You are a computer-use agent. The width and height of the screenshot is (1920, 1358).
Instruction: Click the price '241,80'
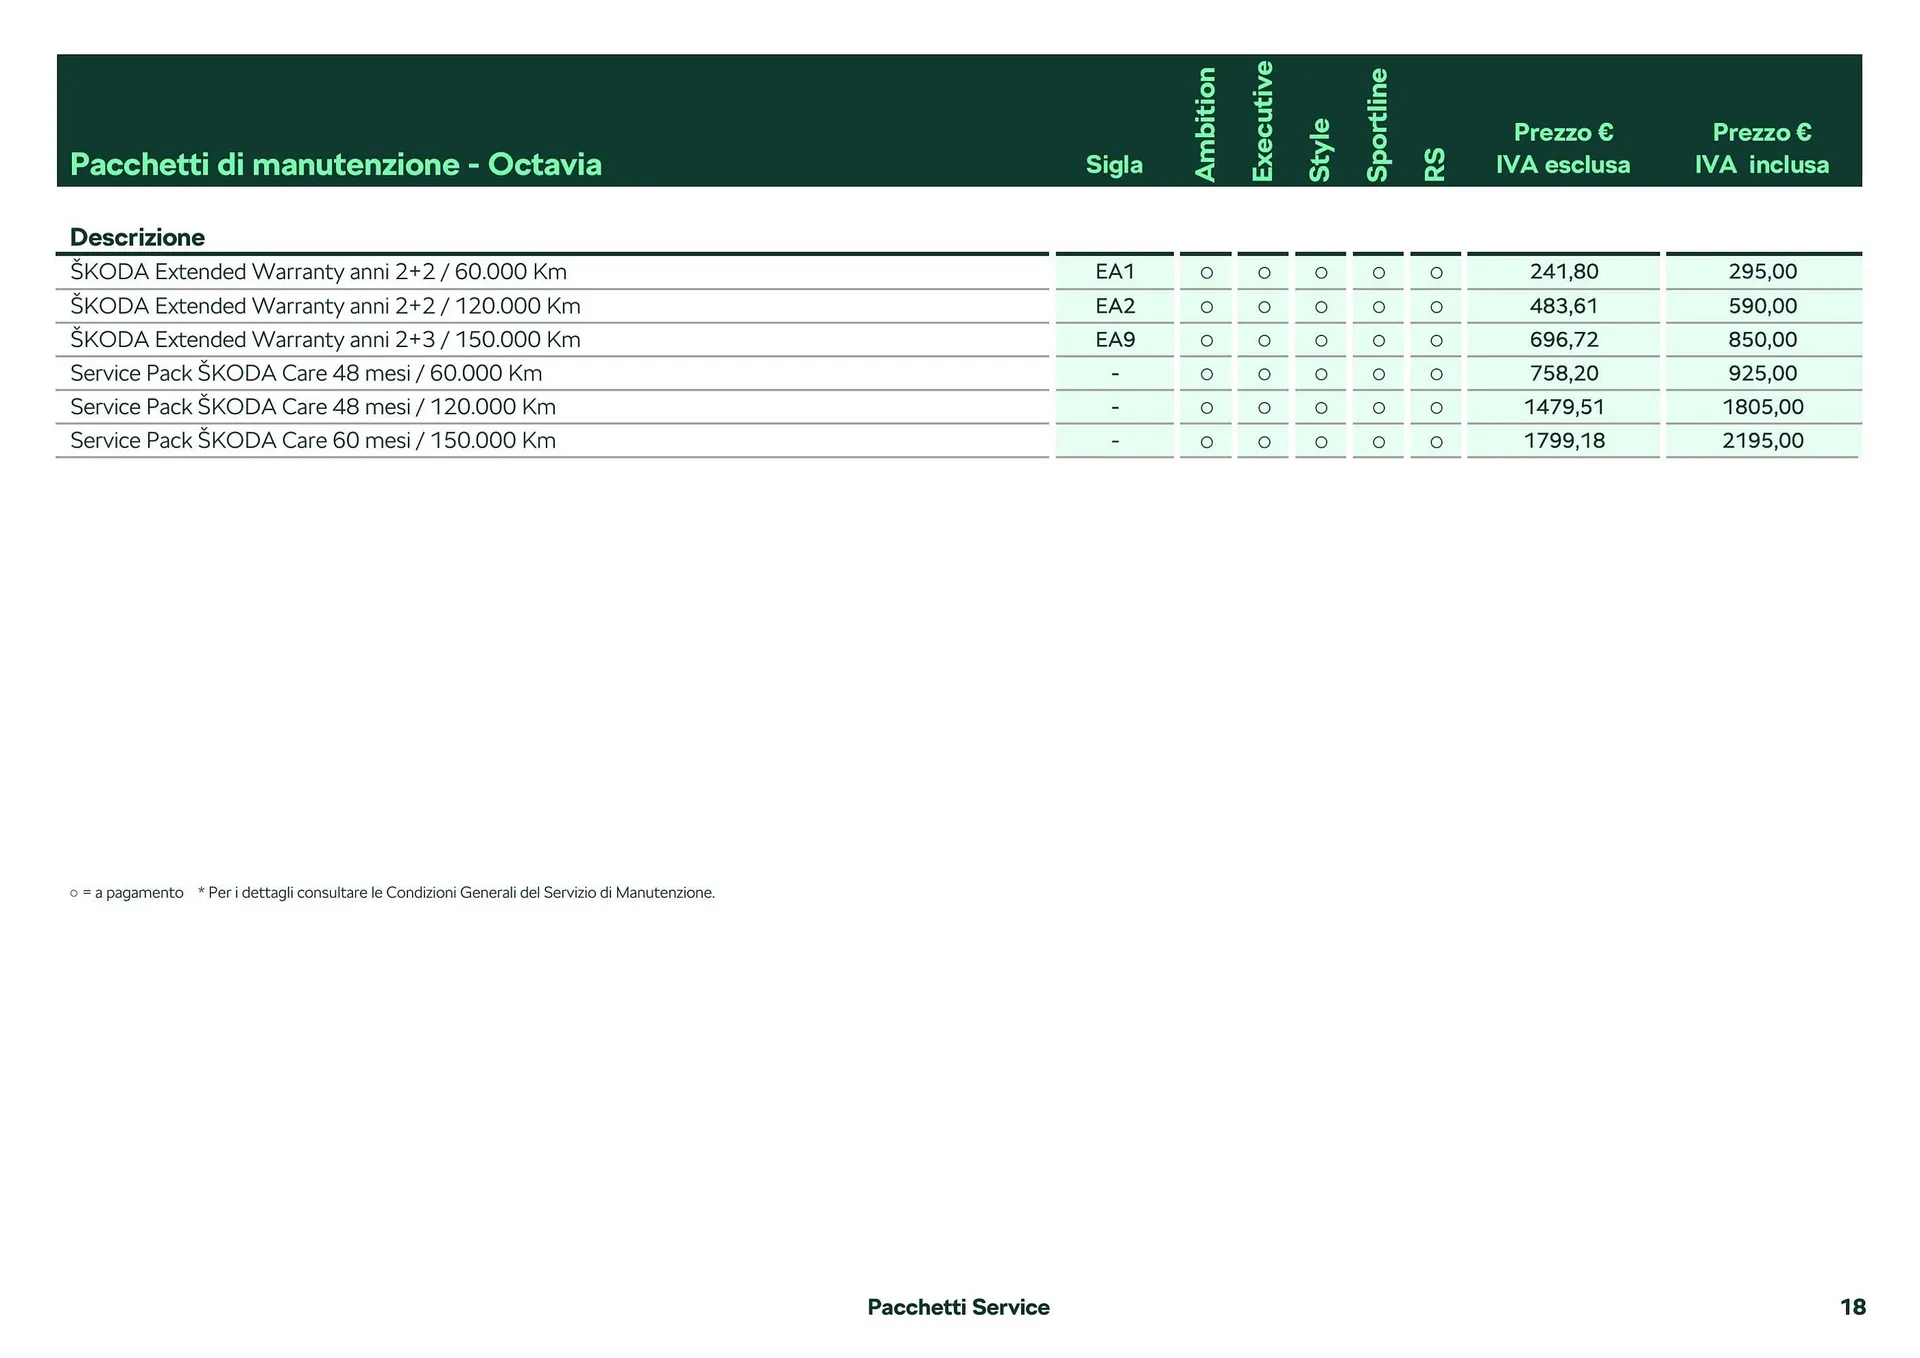(x=1564, y=272)
